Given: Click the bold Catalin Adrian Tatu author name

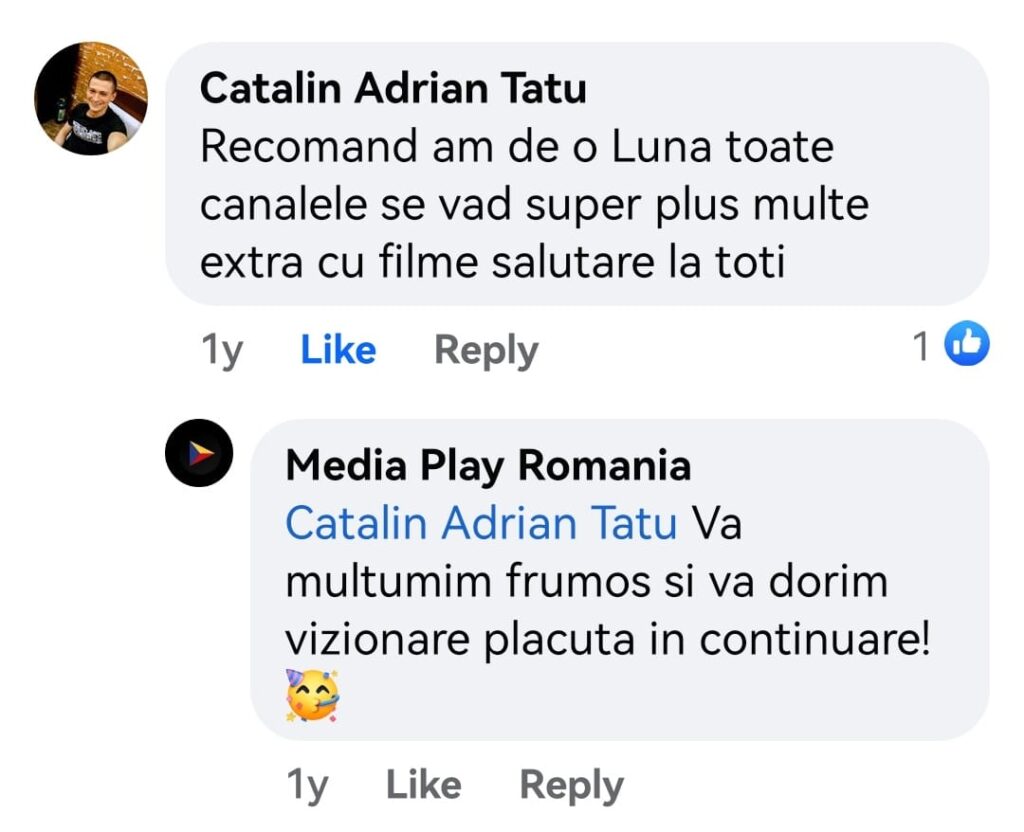Looking at the screenshot, I should 393,88.
